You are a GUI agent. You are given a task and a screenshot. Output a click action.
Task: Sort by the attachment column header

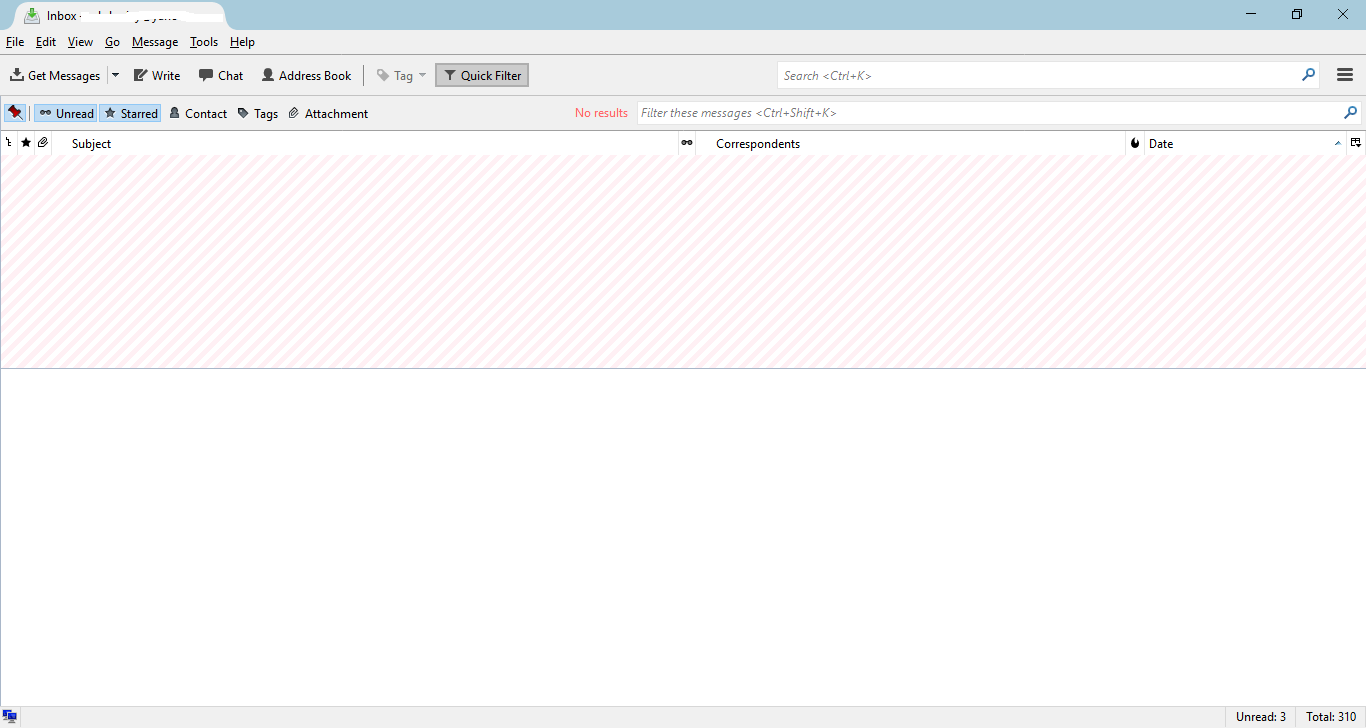[43, 143]
